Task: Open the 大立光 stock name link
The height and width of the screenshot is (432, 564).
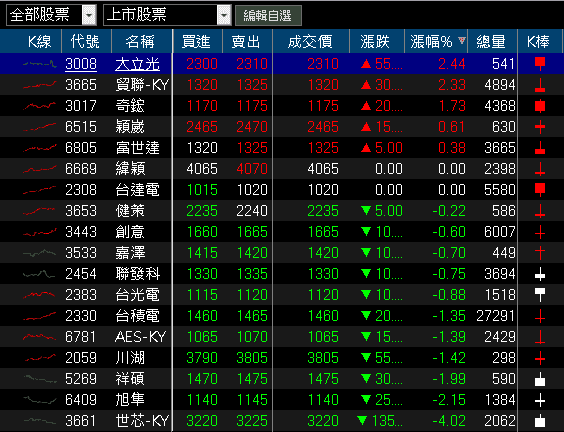Action: pos(137,64)
